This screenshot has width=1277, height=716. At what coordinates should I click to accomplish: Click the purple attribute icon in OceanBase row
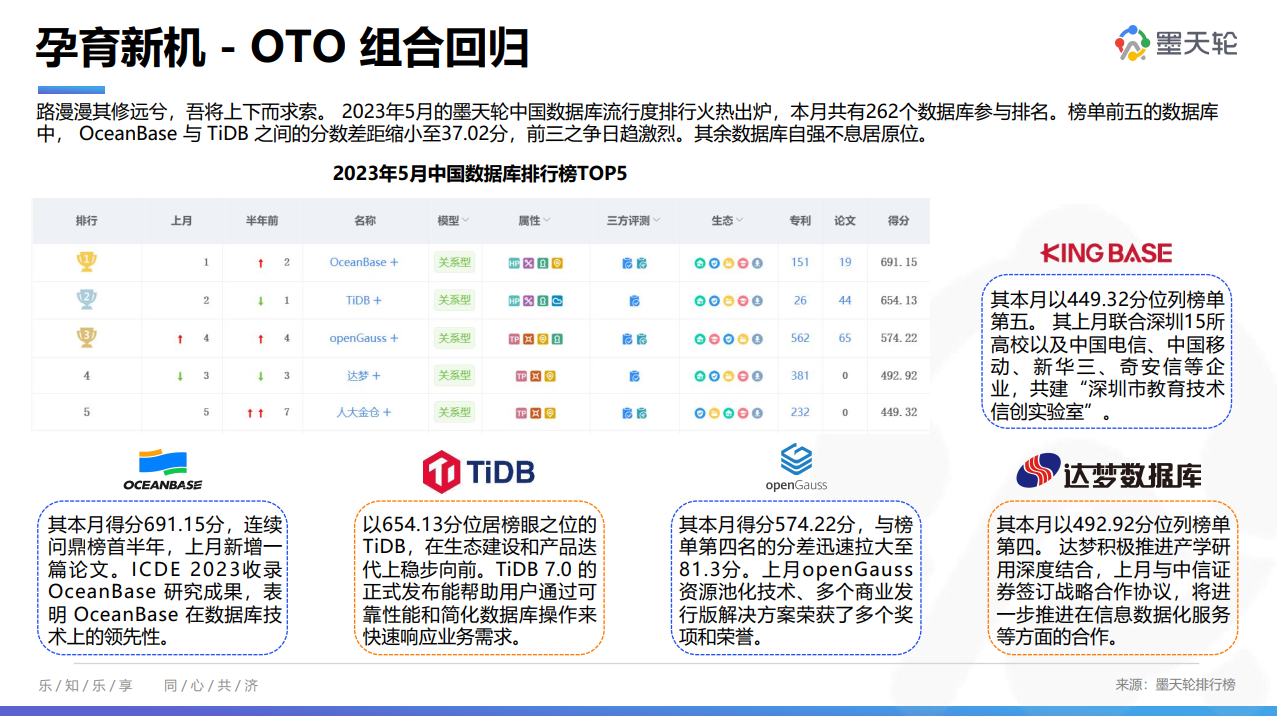pos(528,263)
